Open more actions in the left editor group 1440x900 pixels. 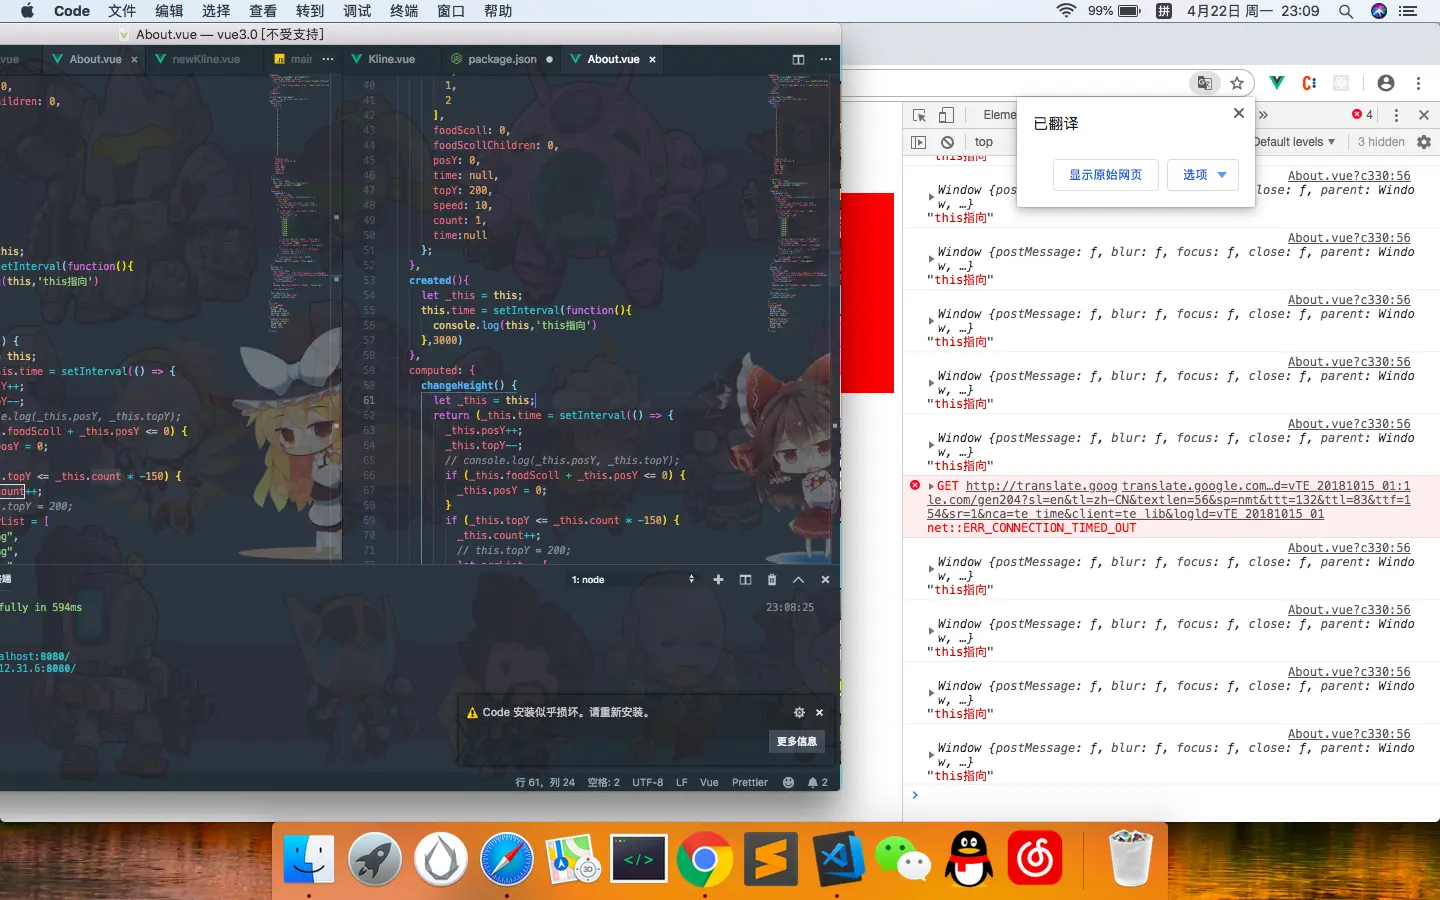(328, 59)
